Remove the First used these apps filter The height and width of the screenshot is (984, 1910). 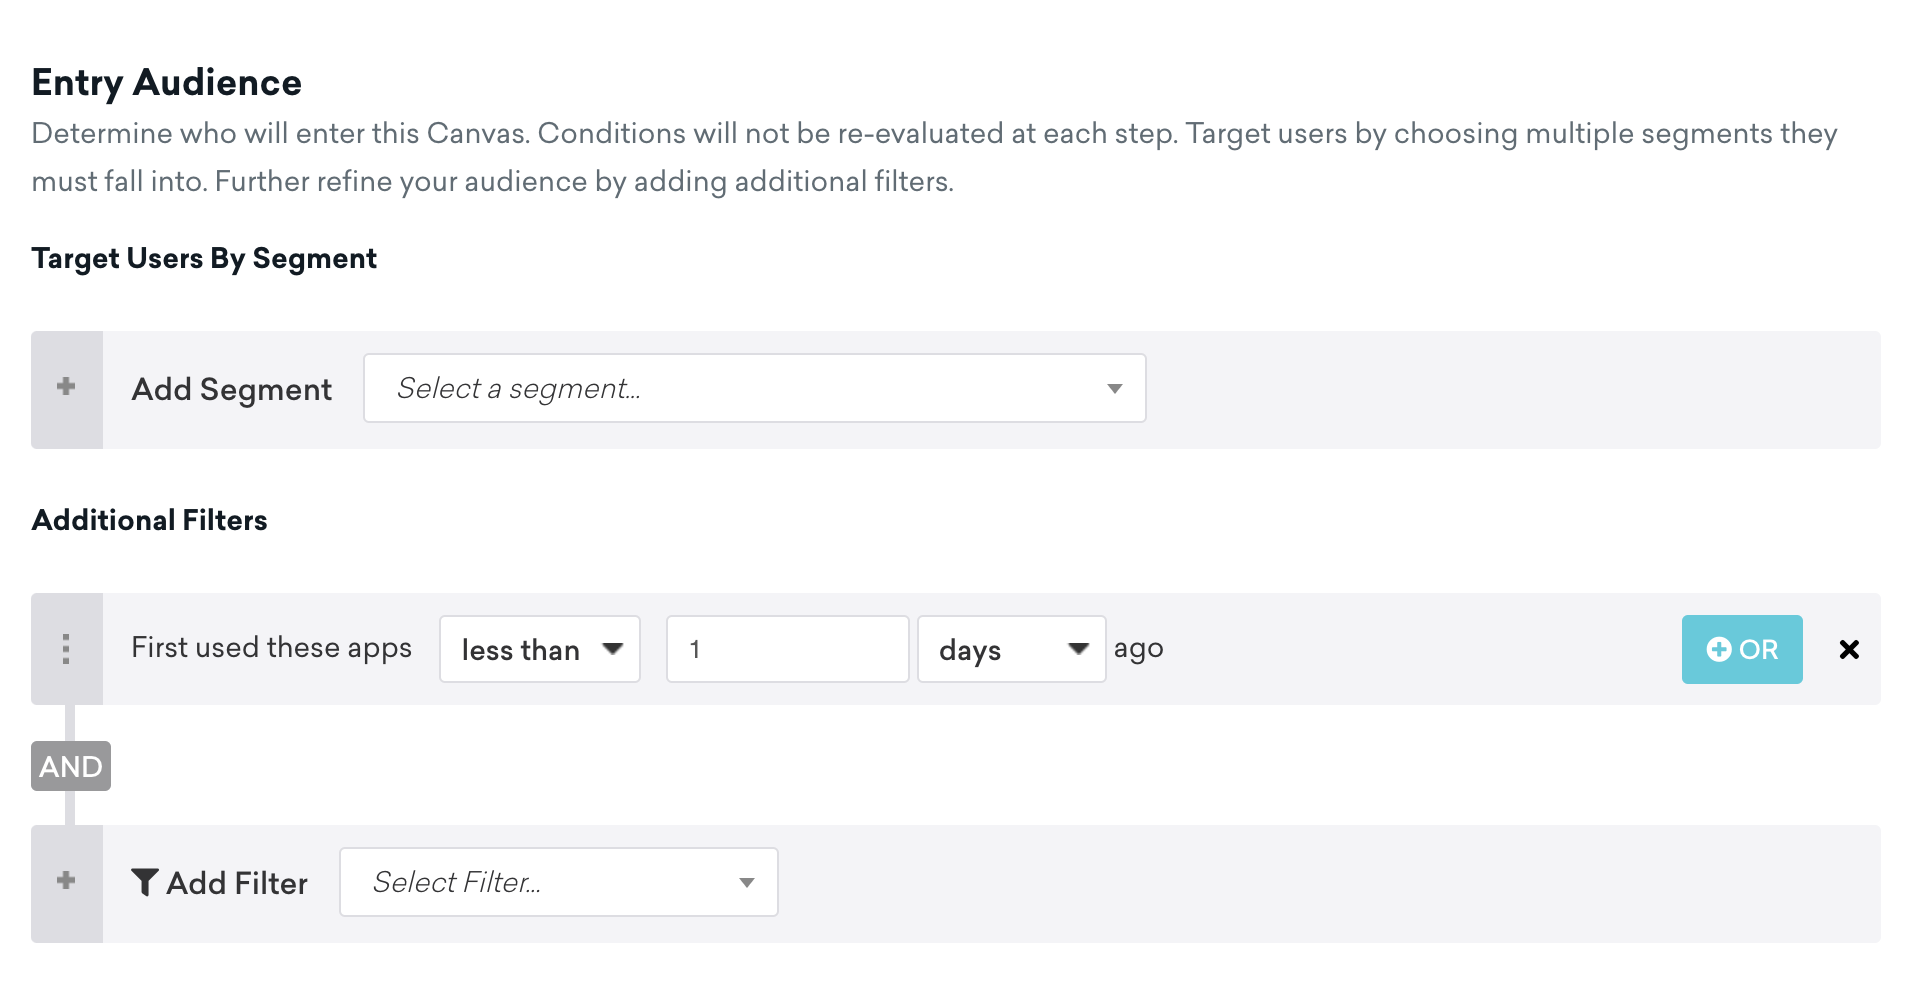[1848, 650]
